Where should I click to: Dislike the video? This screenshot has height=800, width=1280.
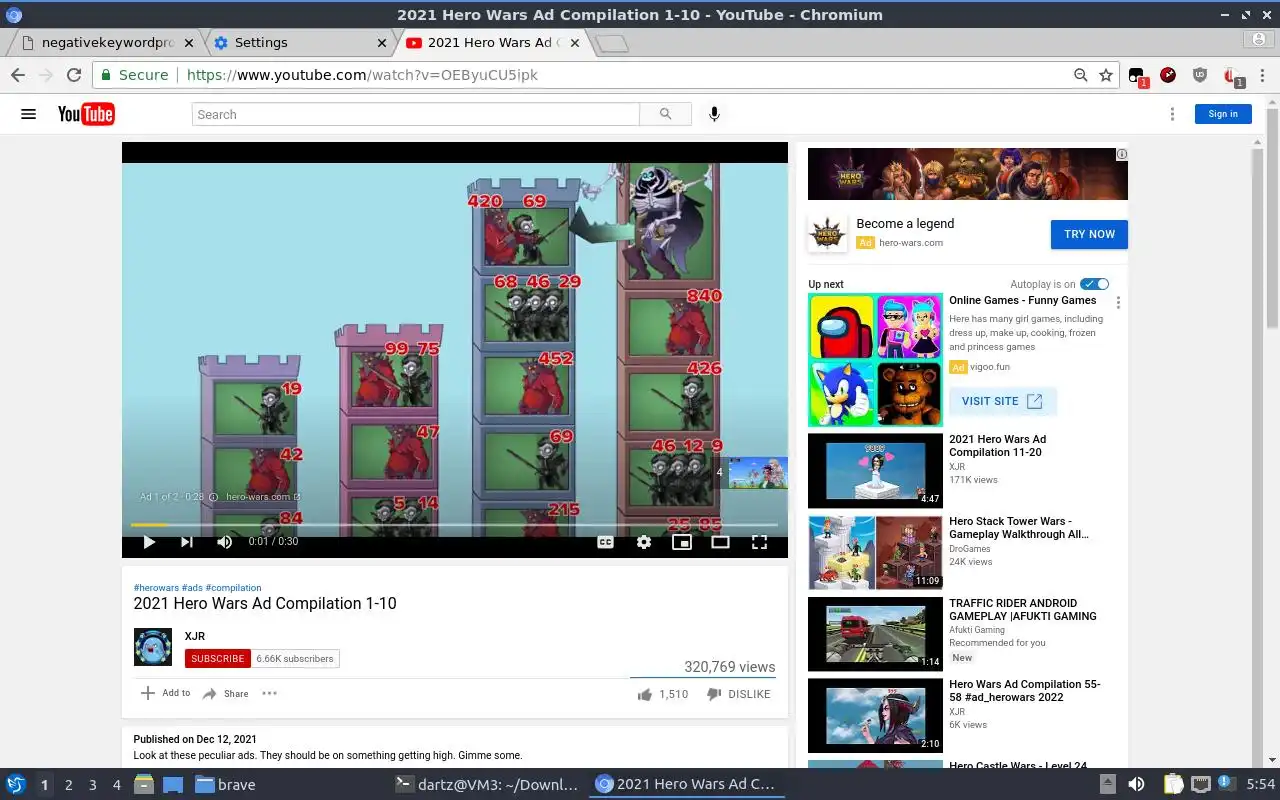(738, 694)
